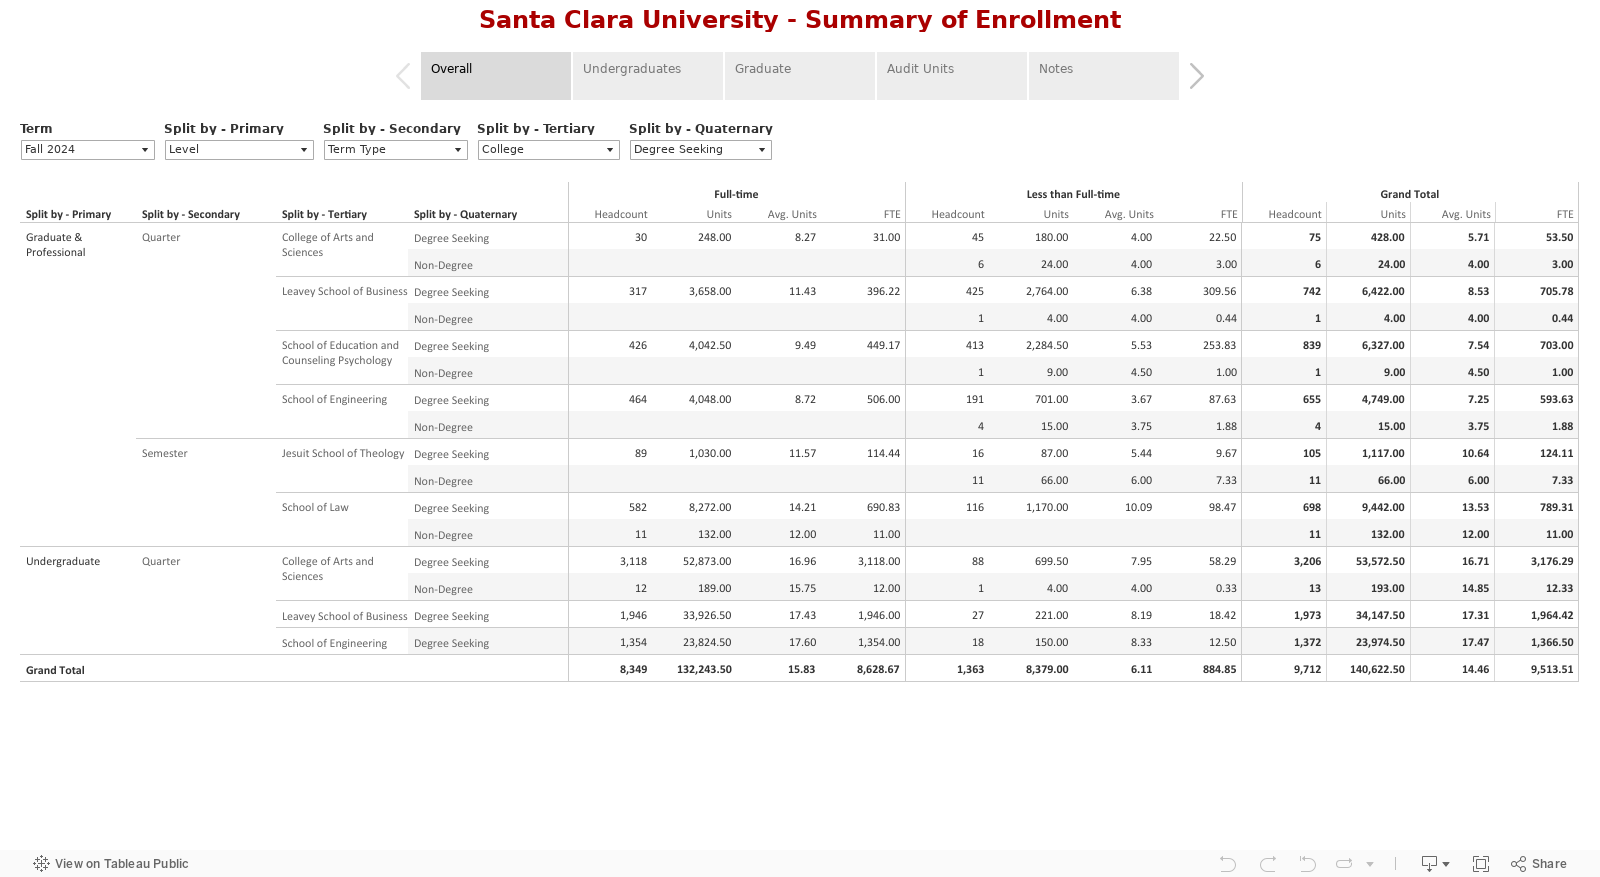Click the Split by - Tertiary column header
This screenshot has width=1600, height=877.
tap(324, 214)
